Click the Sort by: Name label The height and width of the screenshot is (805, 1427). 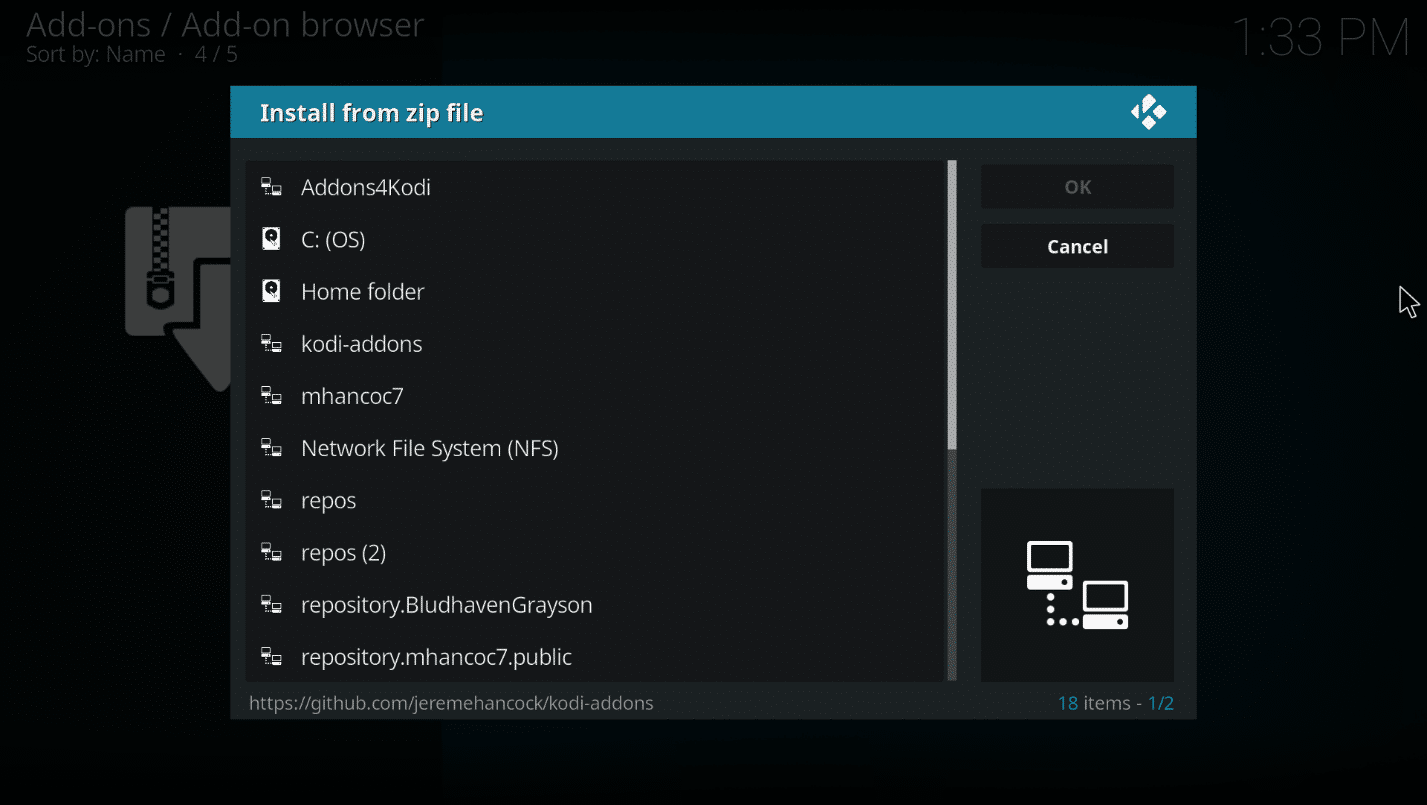tap(96, 54)
